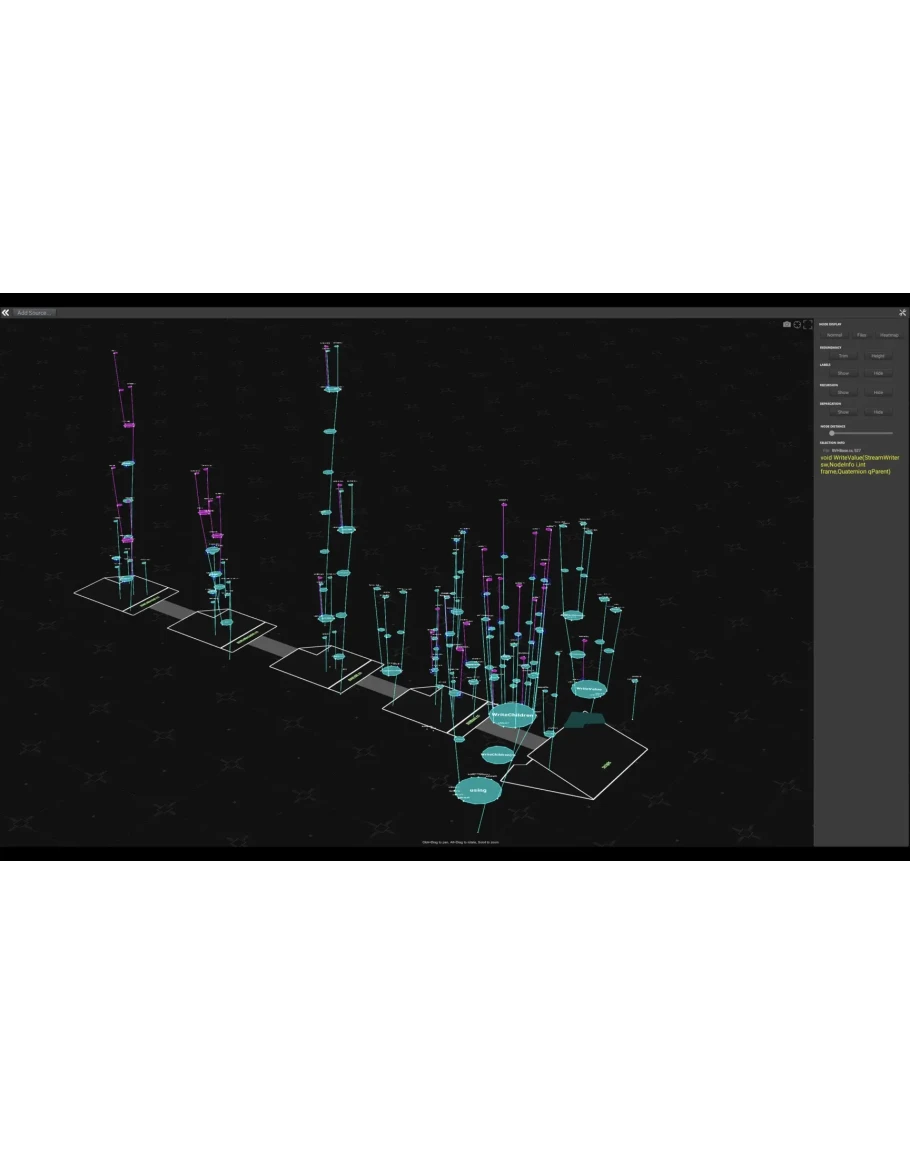
Task: Show labels in the graph
Action: 843,373
